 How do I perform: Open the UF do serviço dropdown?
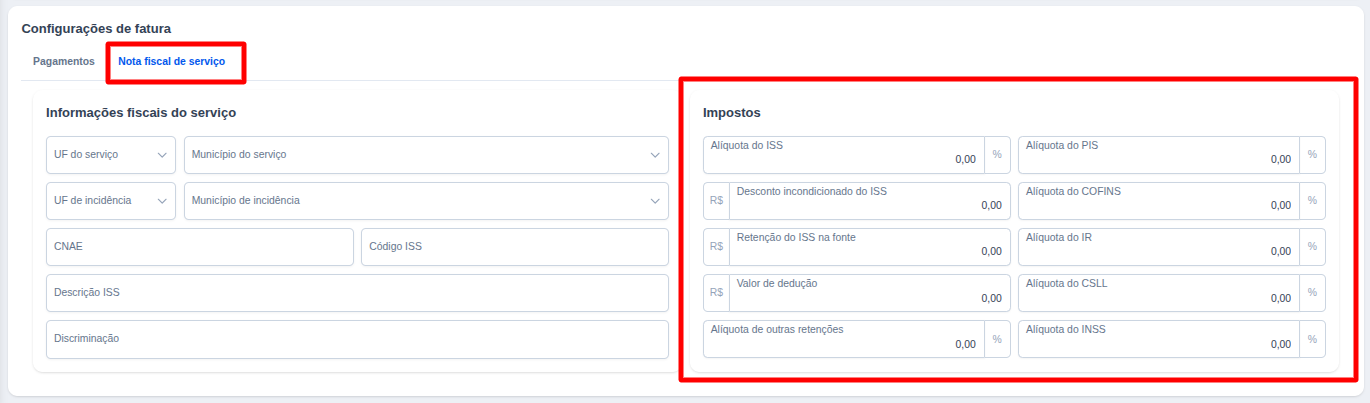point(110,155)
